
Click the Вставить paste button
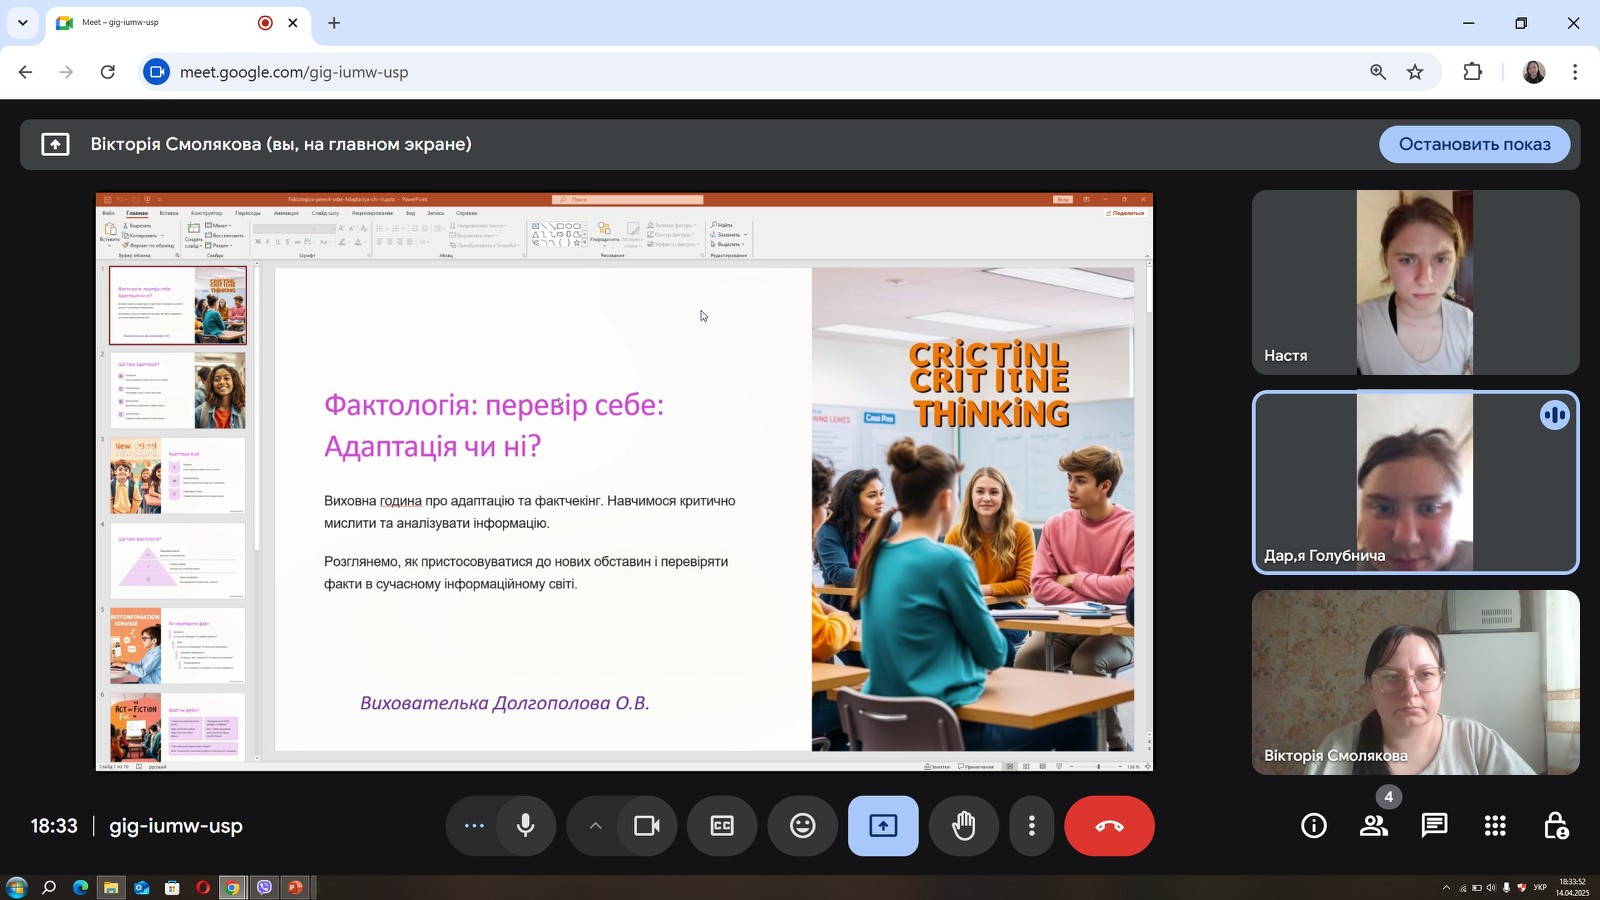pyautogui.click(x=110, y=234)
